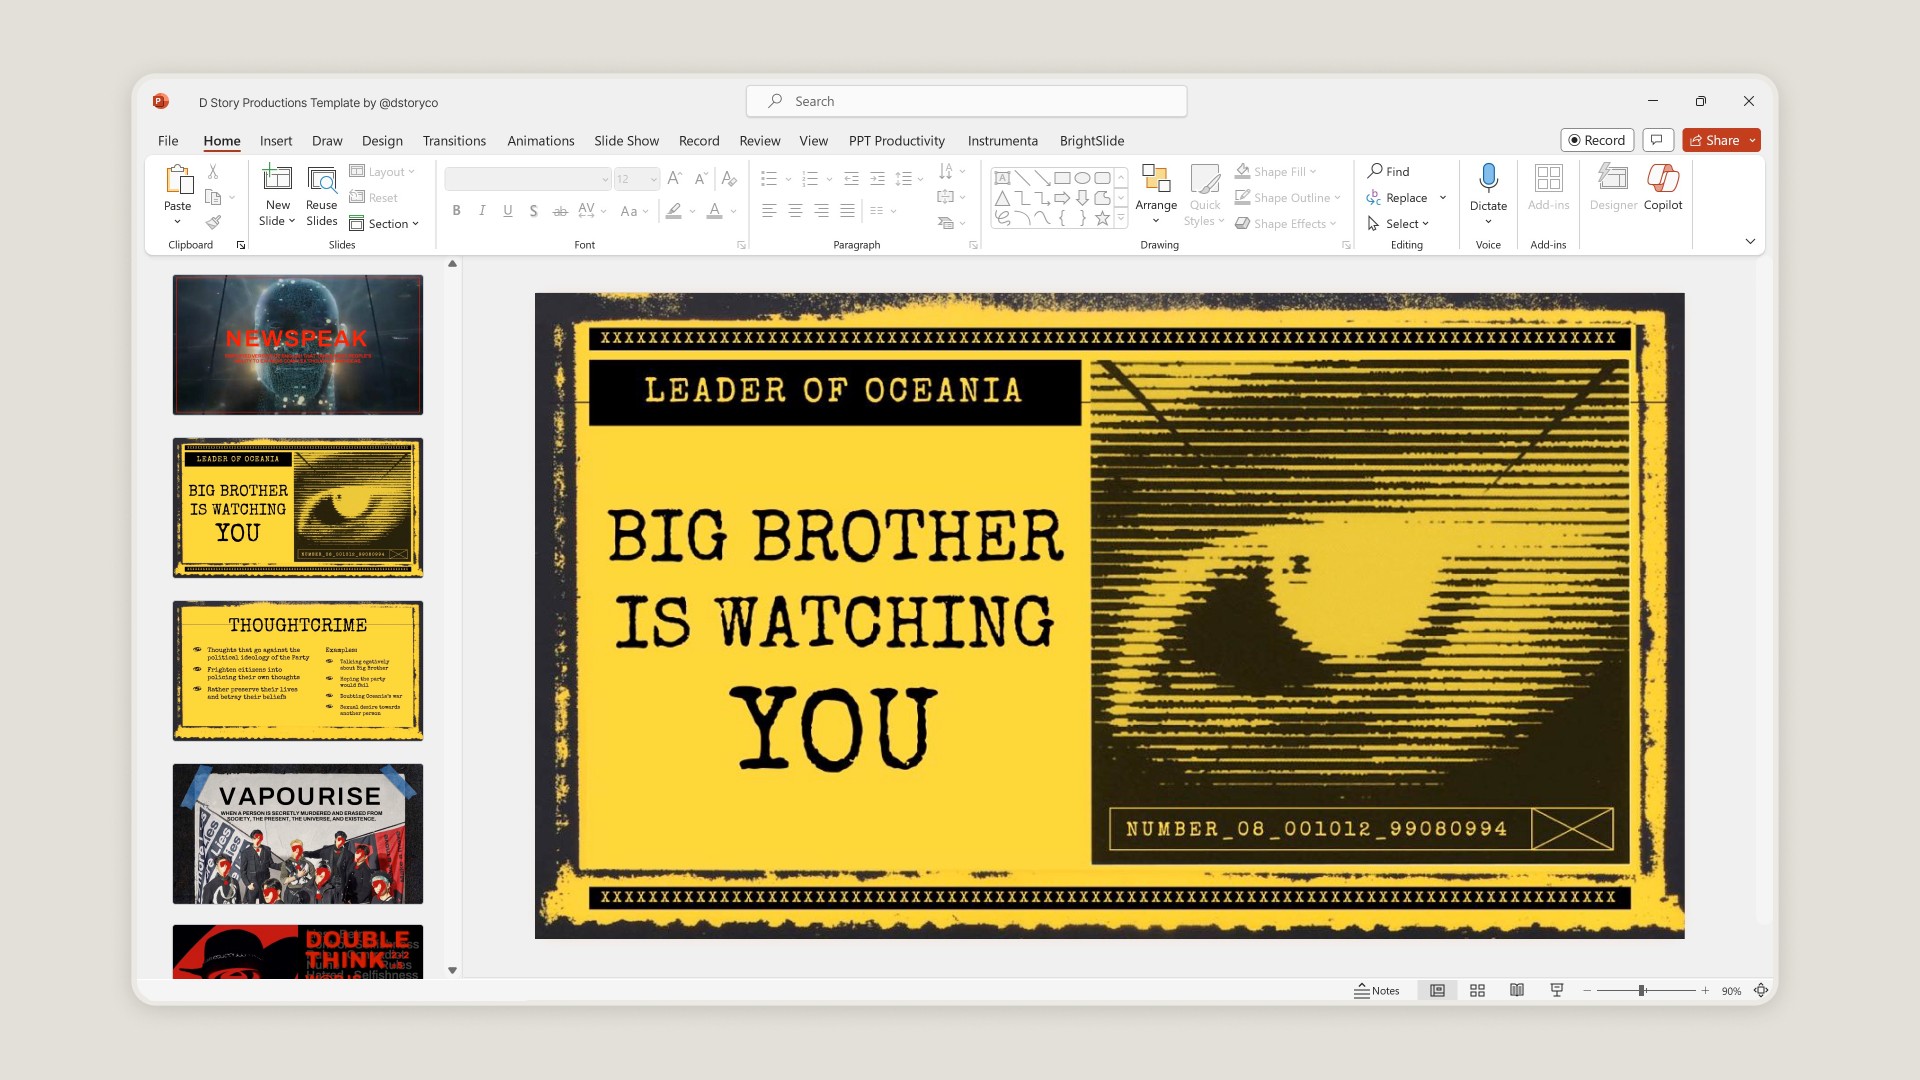1920x1080 pixels.
Task: Toggle the Notes pane
Action: [x=1377, y=990]
